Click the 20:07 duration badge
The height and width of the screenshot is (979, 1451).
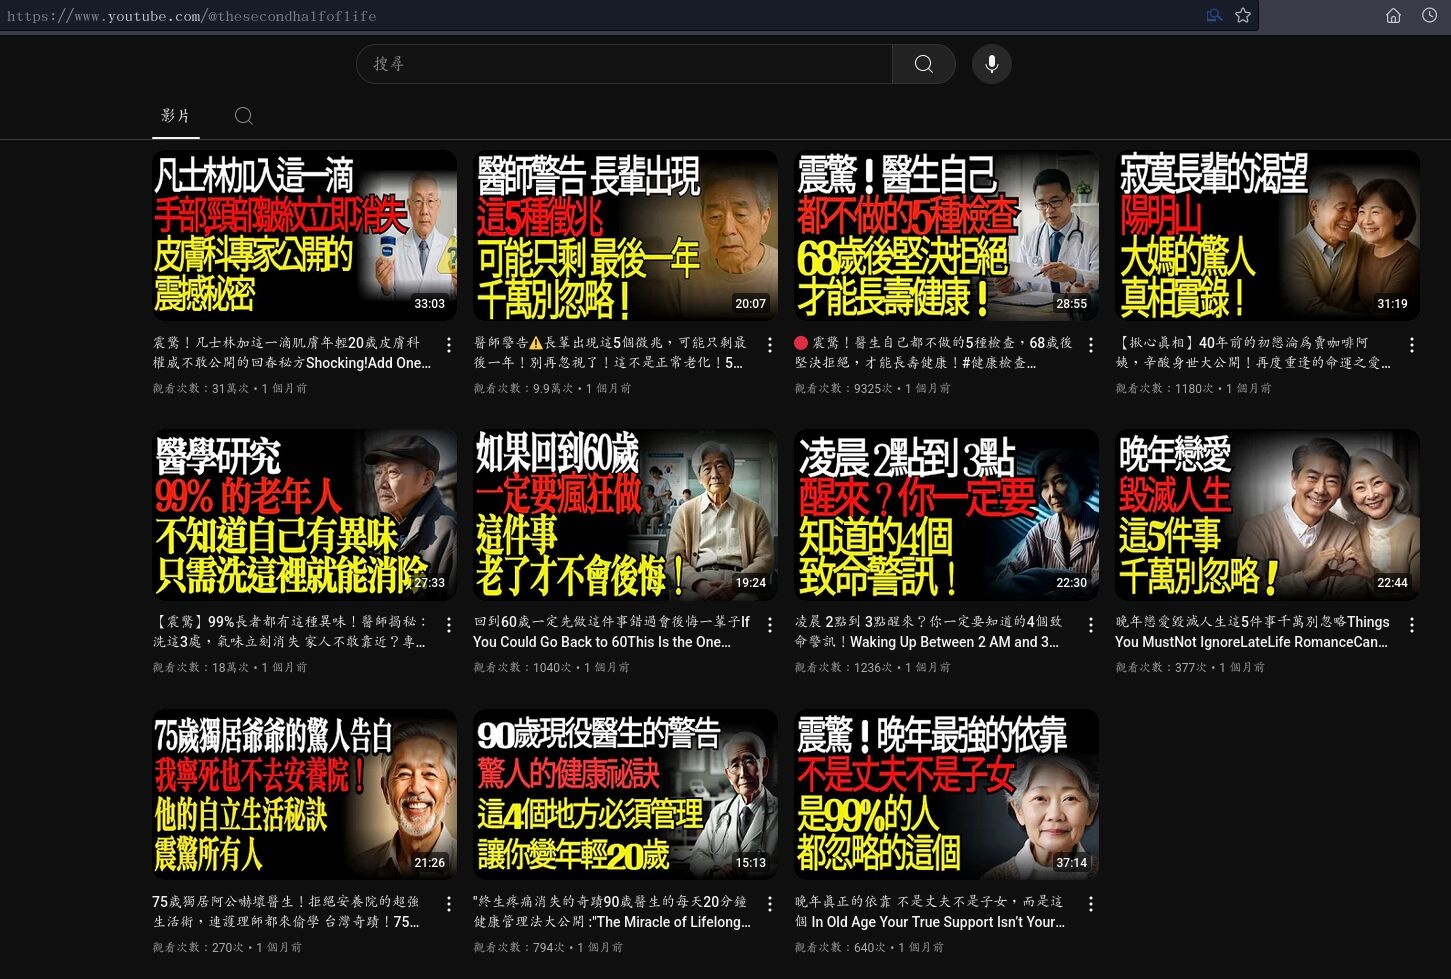751,304
